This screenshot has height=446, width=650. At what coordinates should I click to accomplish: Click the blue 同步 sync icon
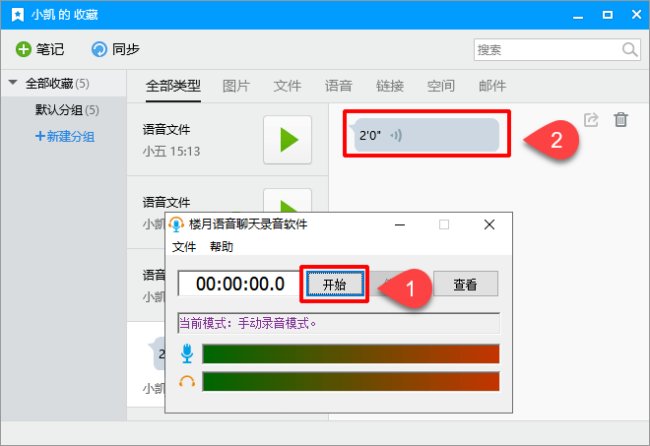pyautogui.click(x=99, y=49)
